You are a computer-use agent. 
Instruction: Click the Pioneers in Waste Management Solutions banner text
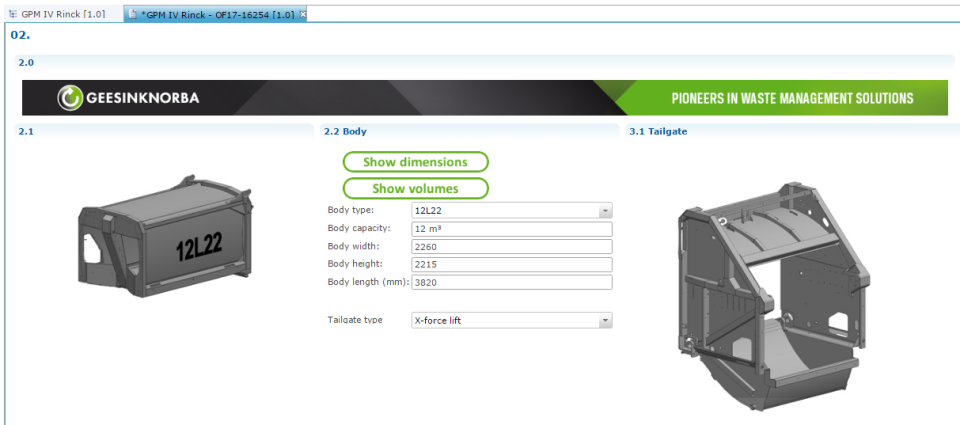(x=792, y=98)
